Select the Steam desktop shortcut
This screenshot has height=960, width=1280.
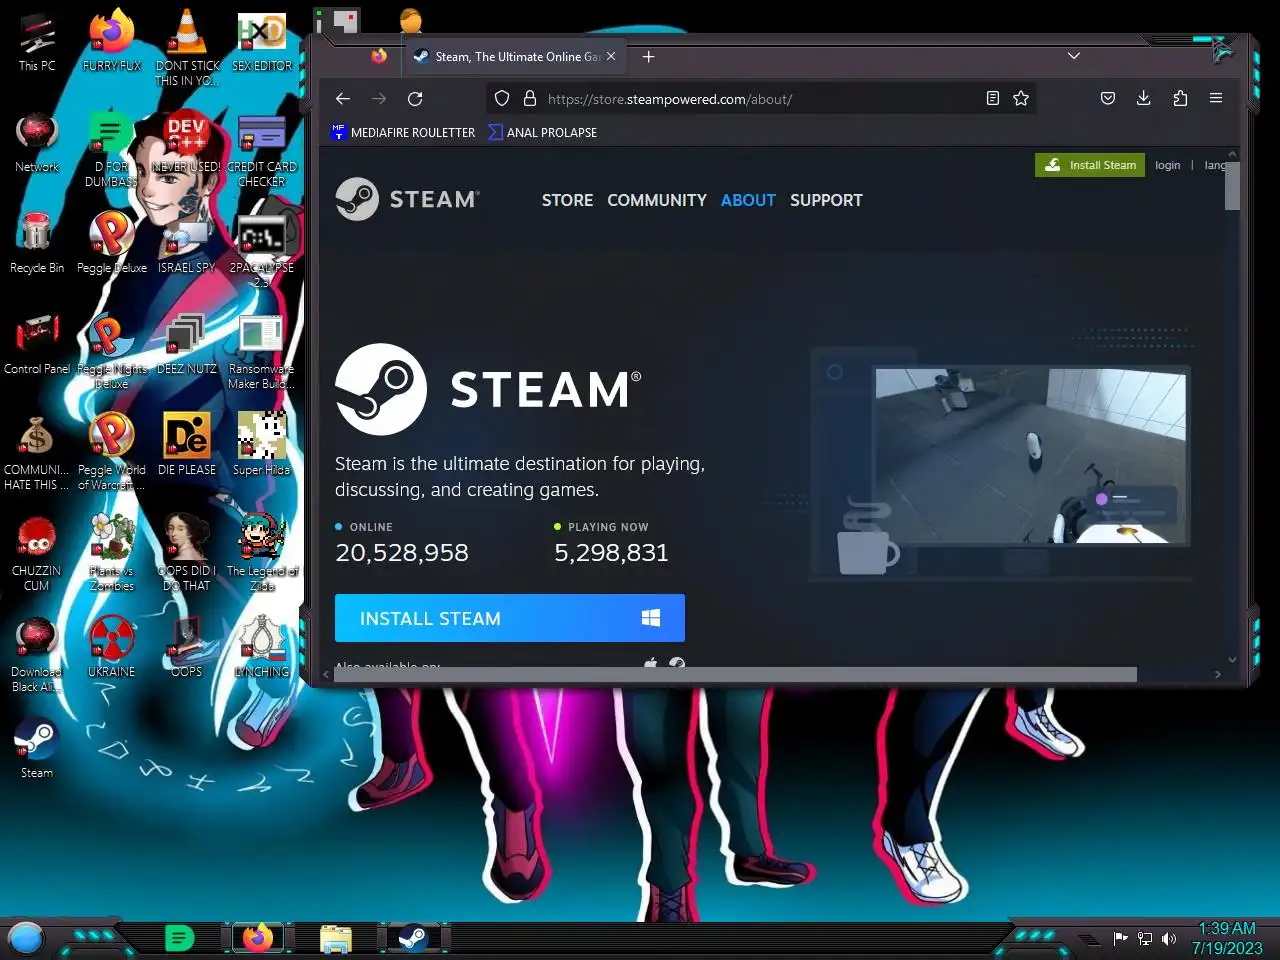[x=37, y=749]
